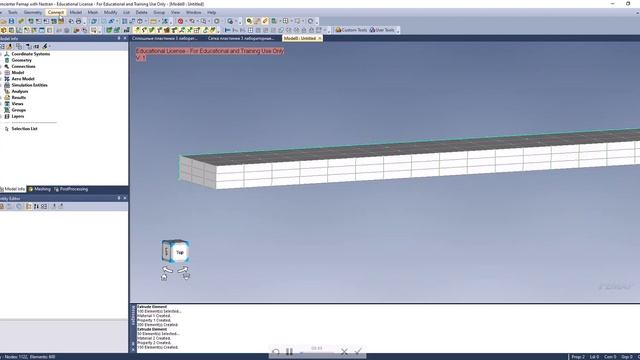Confirm recording with the checkmark icon
Viewport: 640px width, 360px height.
358,351
